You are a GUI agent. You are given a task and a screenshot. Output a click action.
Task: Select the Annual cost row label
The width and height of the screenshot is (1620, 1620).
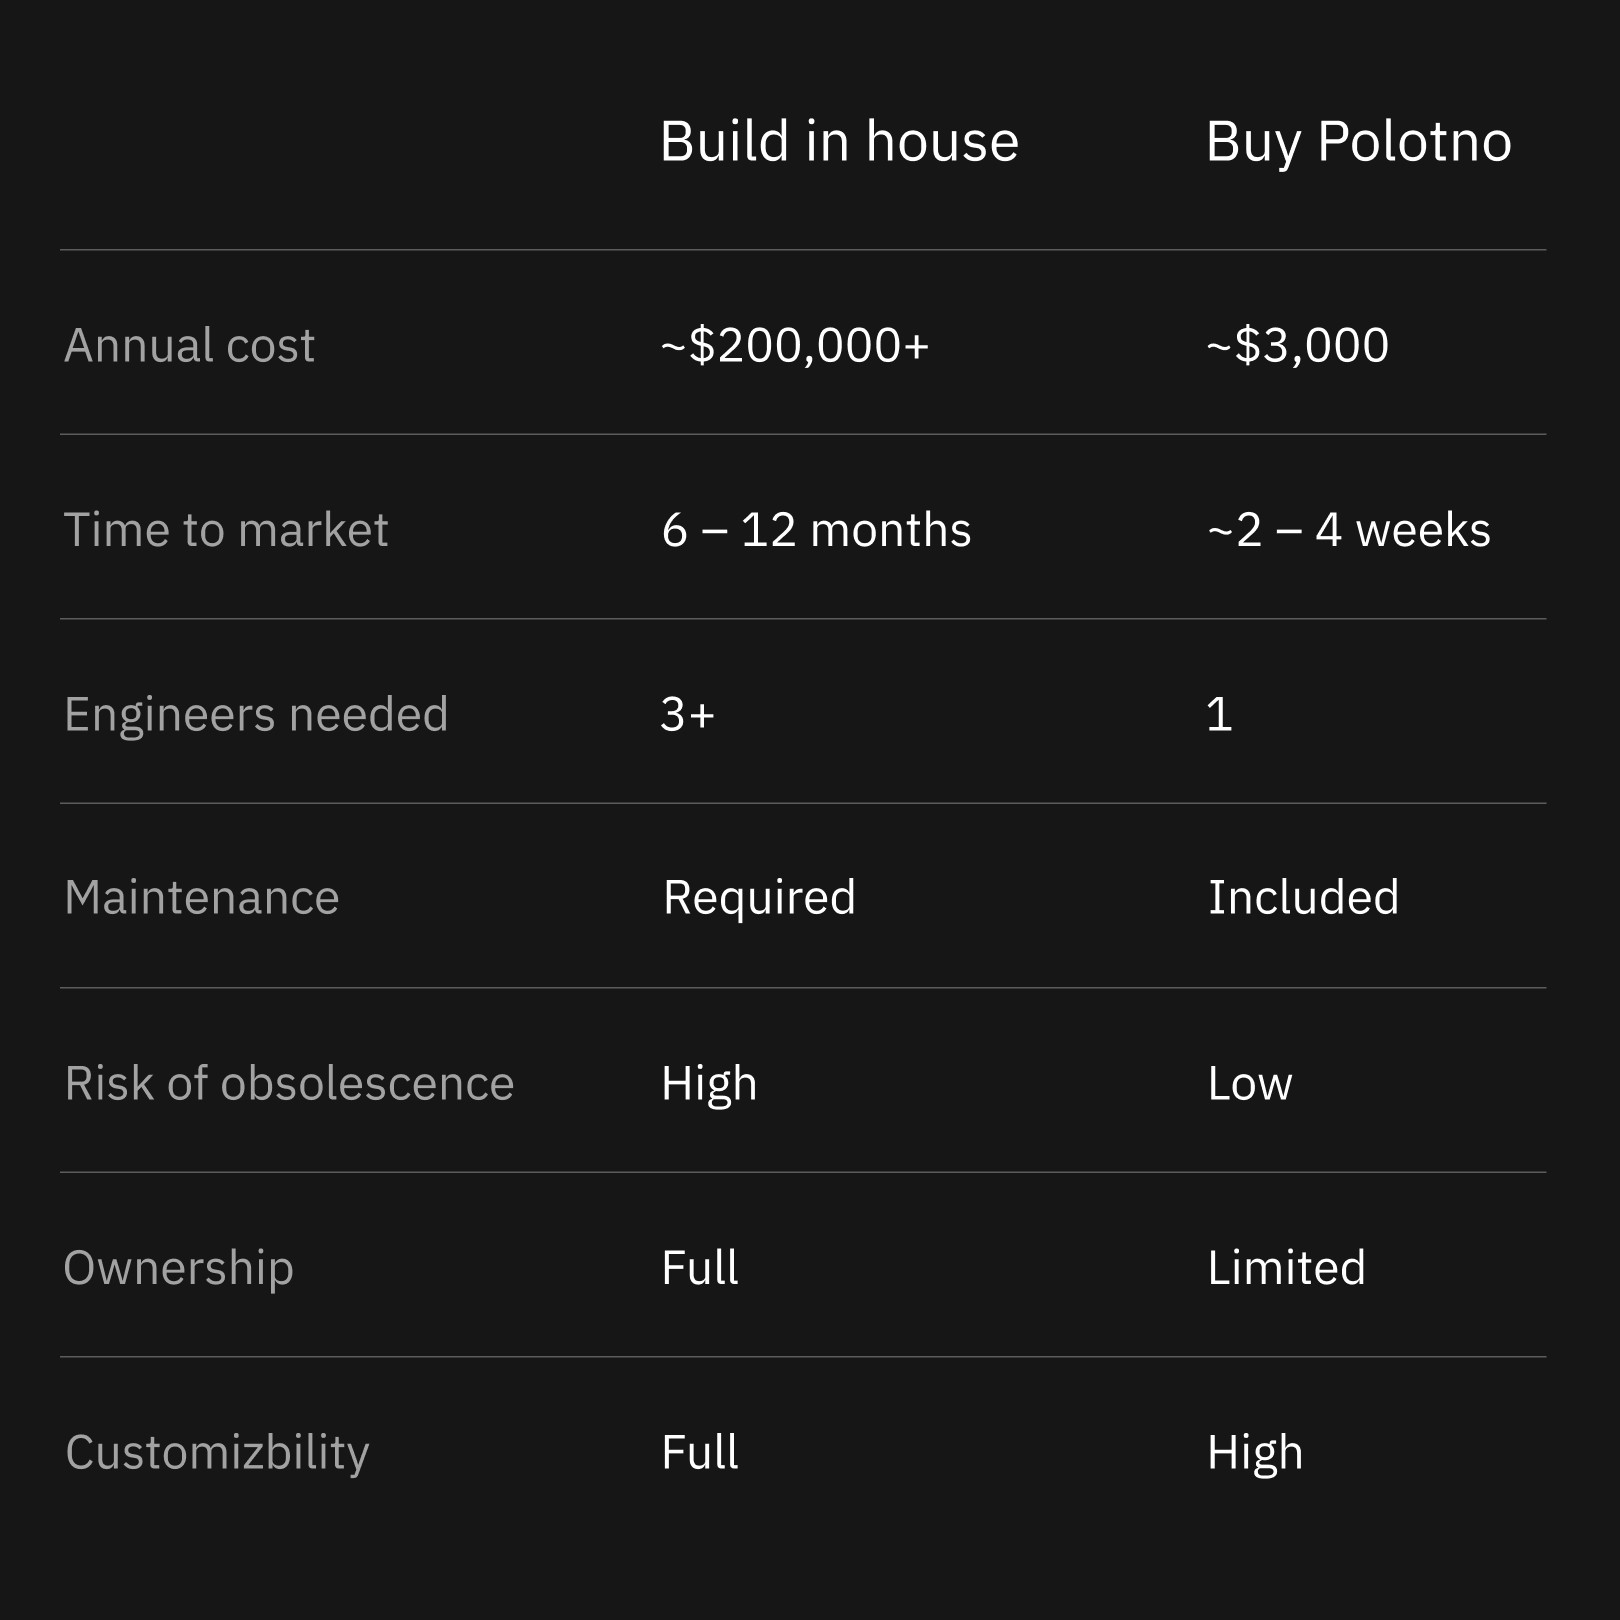click(x=189, y=345)
